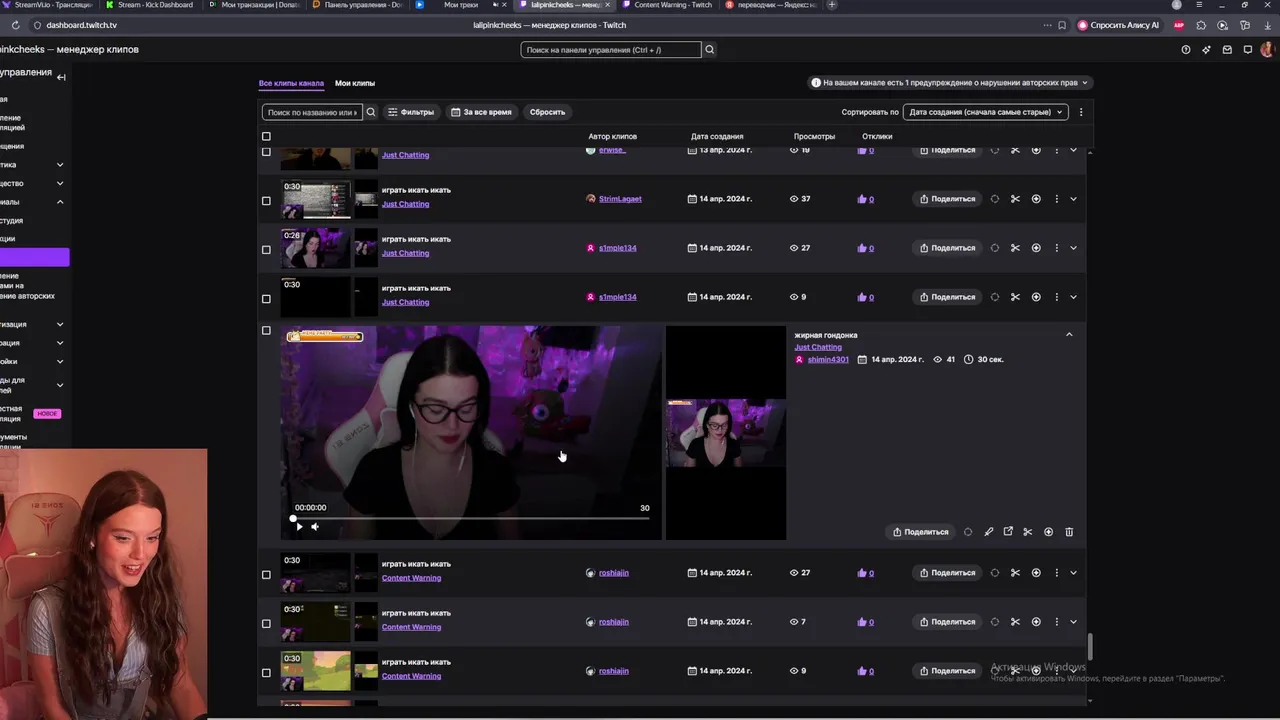Click the clip search magnifier beside the title search
1280x720 pixels.
[371, 112]
